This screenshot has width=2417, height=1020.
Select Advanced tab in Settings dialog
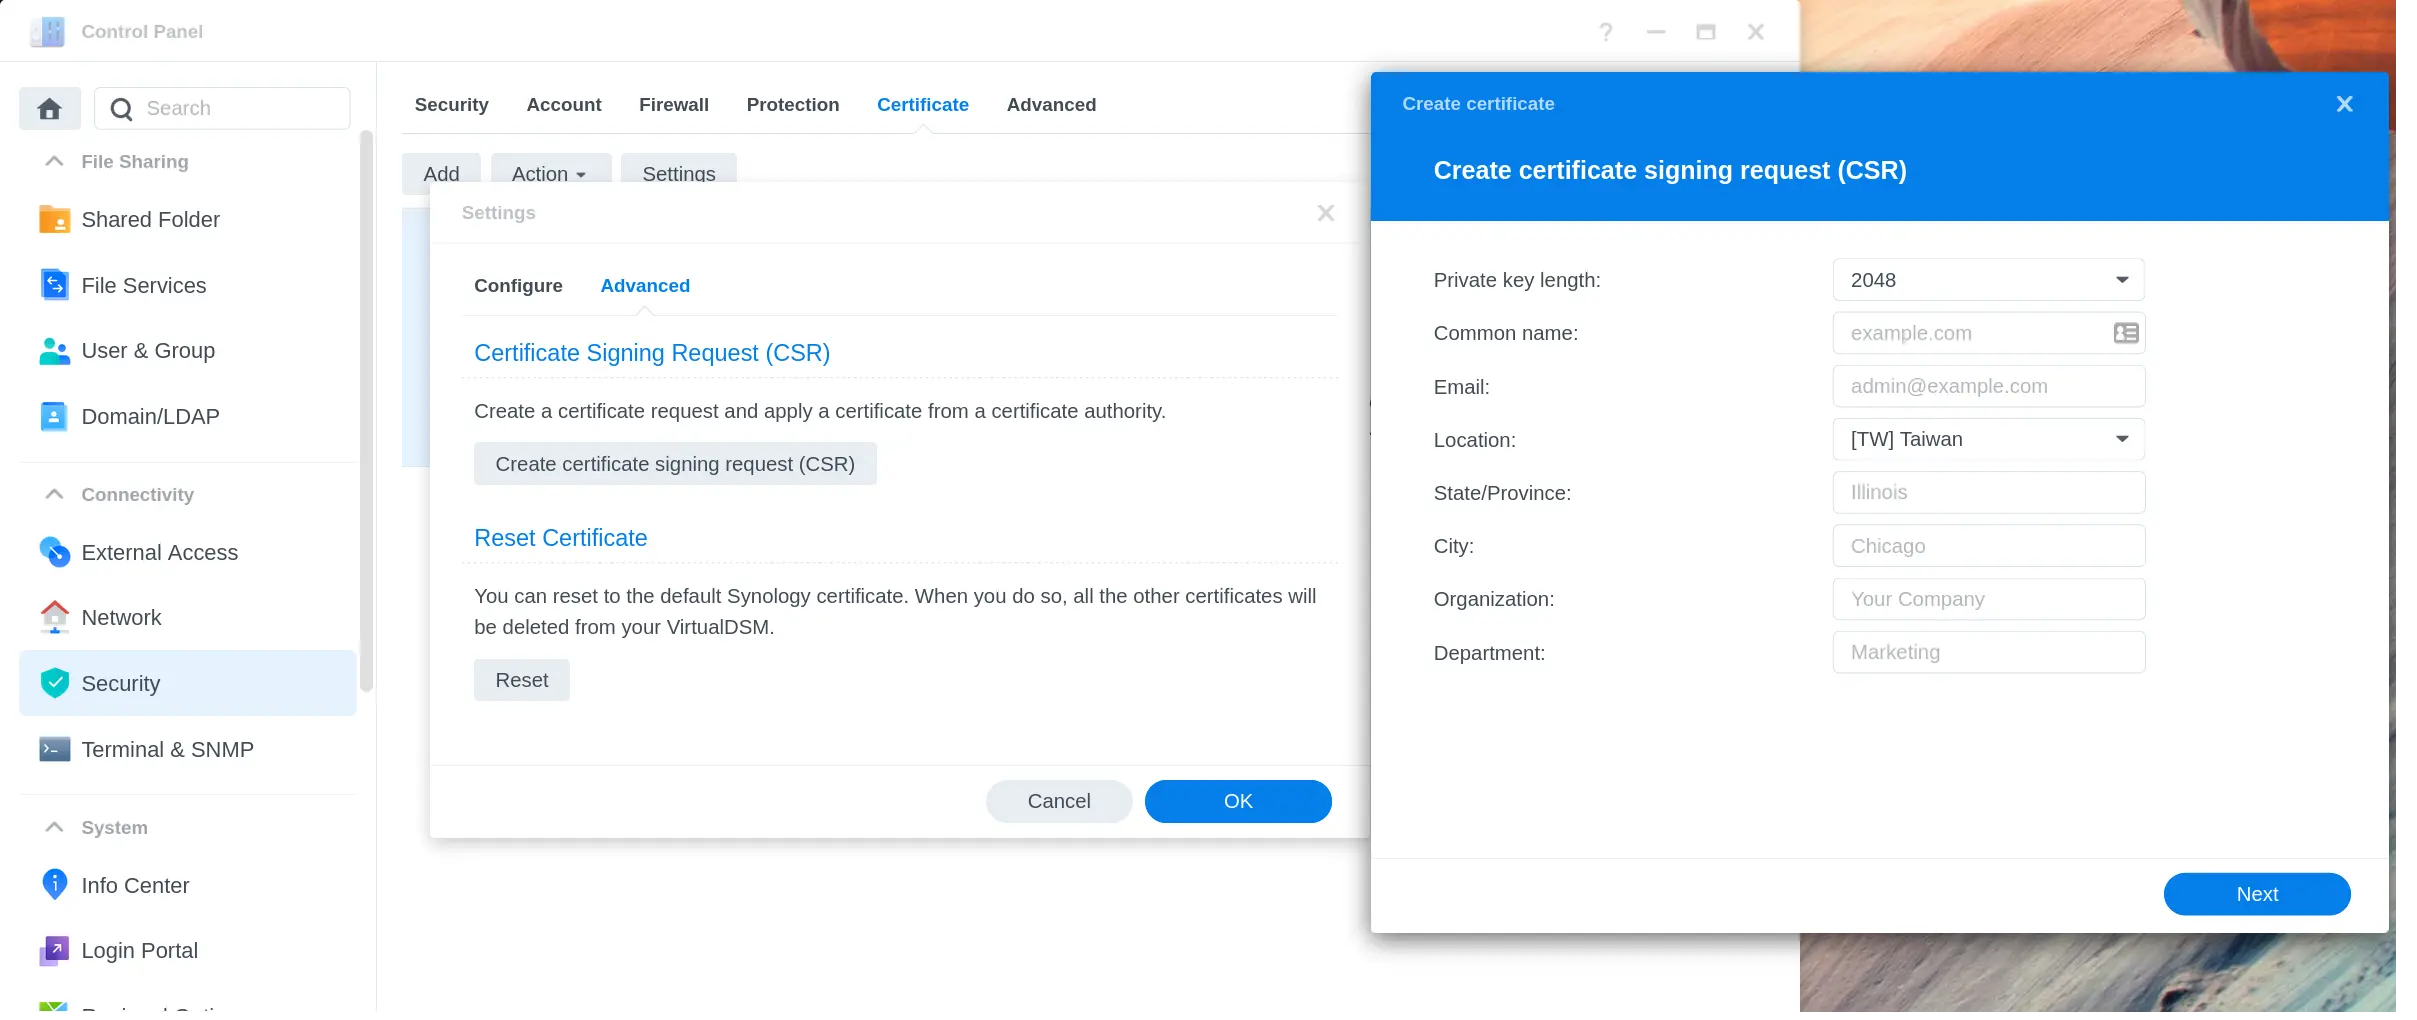pos(645,286)
